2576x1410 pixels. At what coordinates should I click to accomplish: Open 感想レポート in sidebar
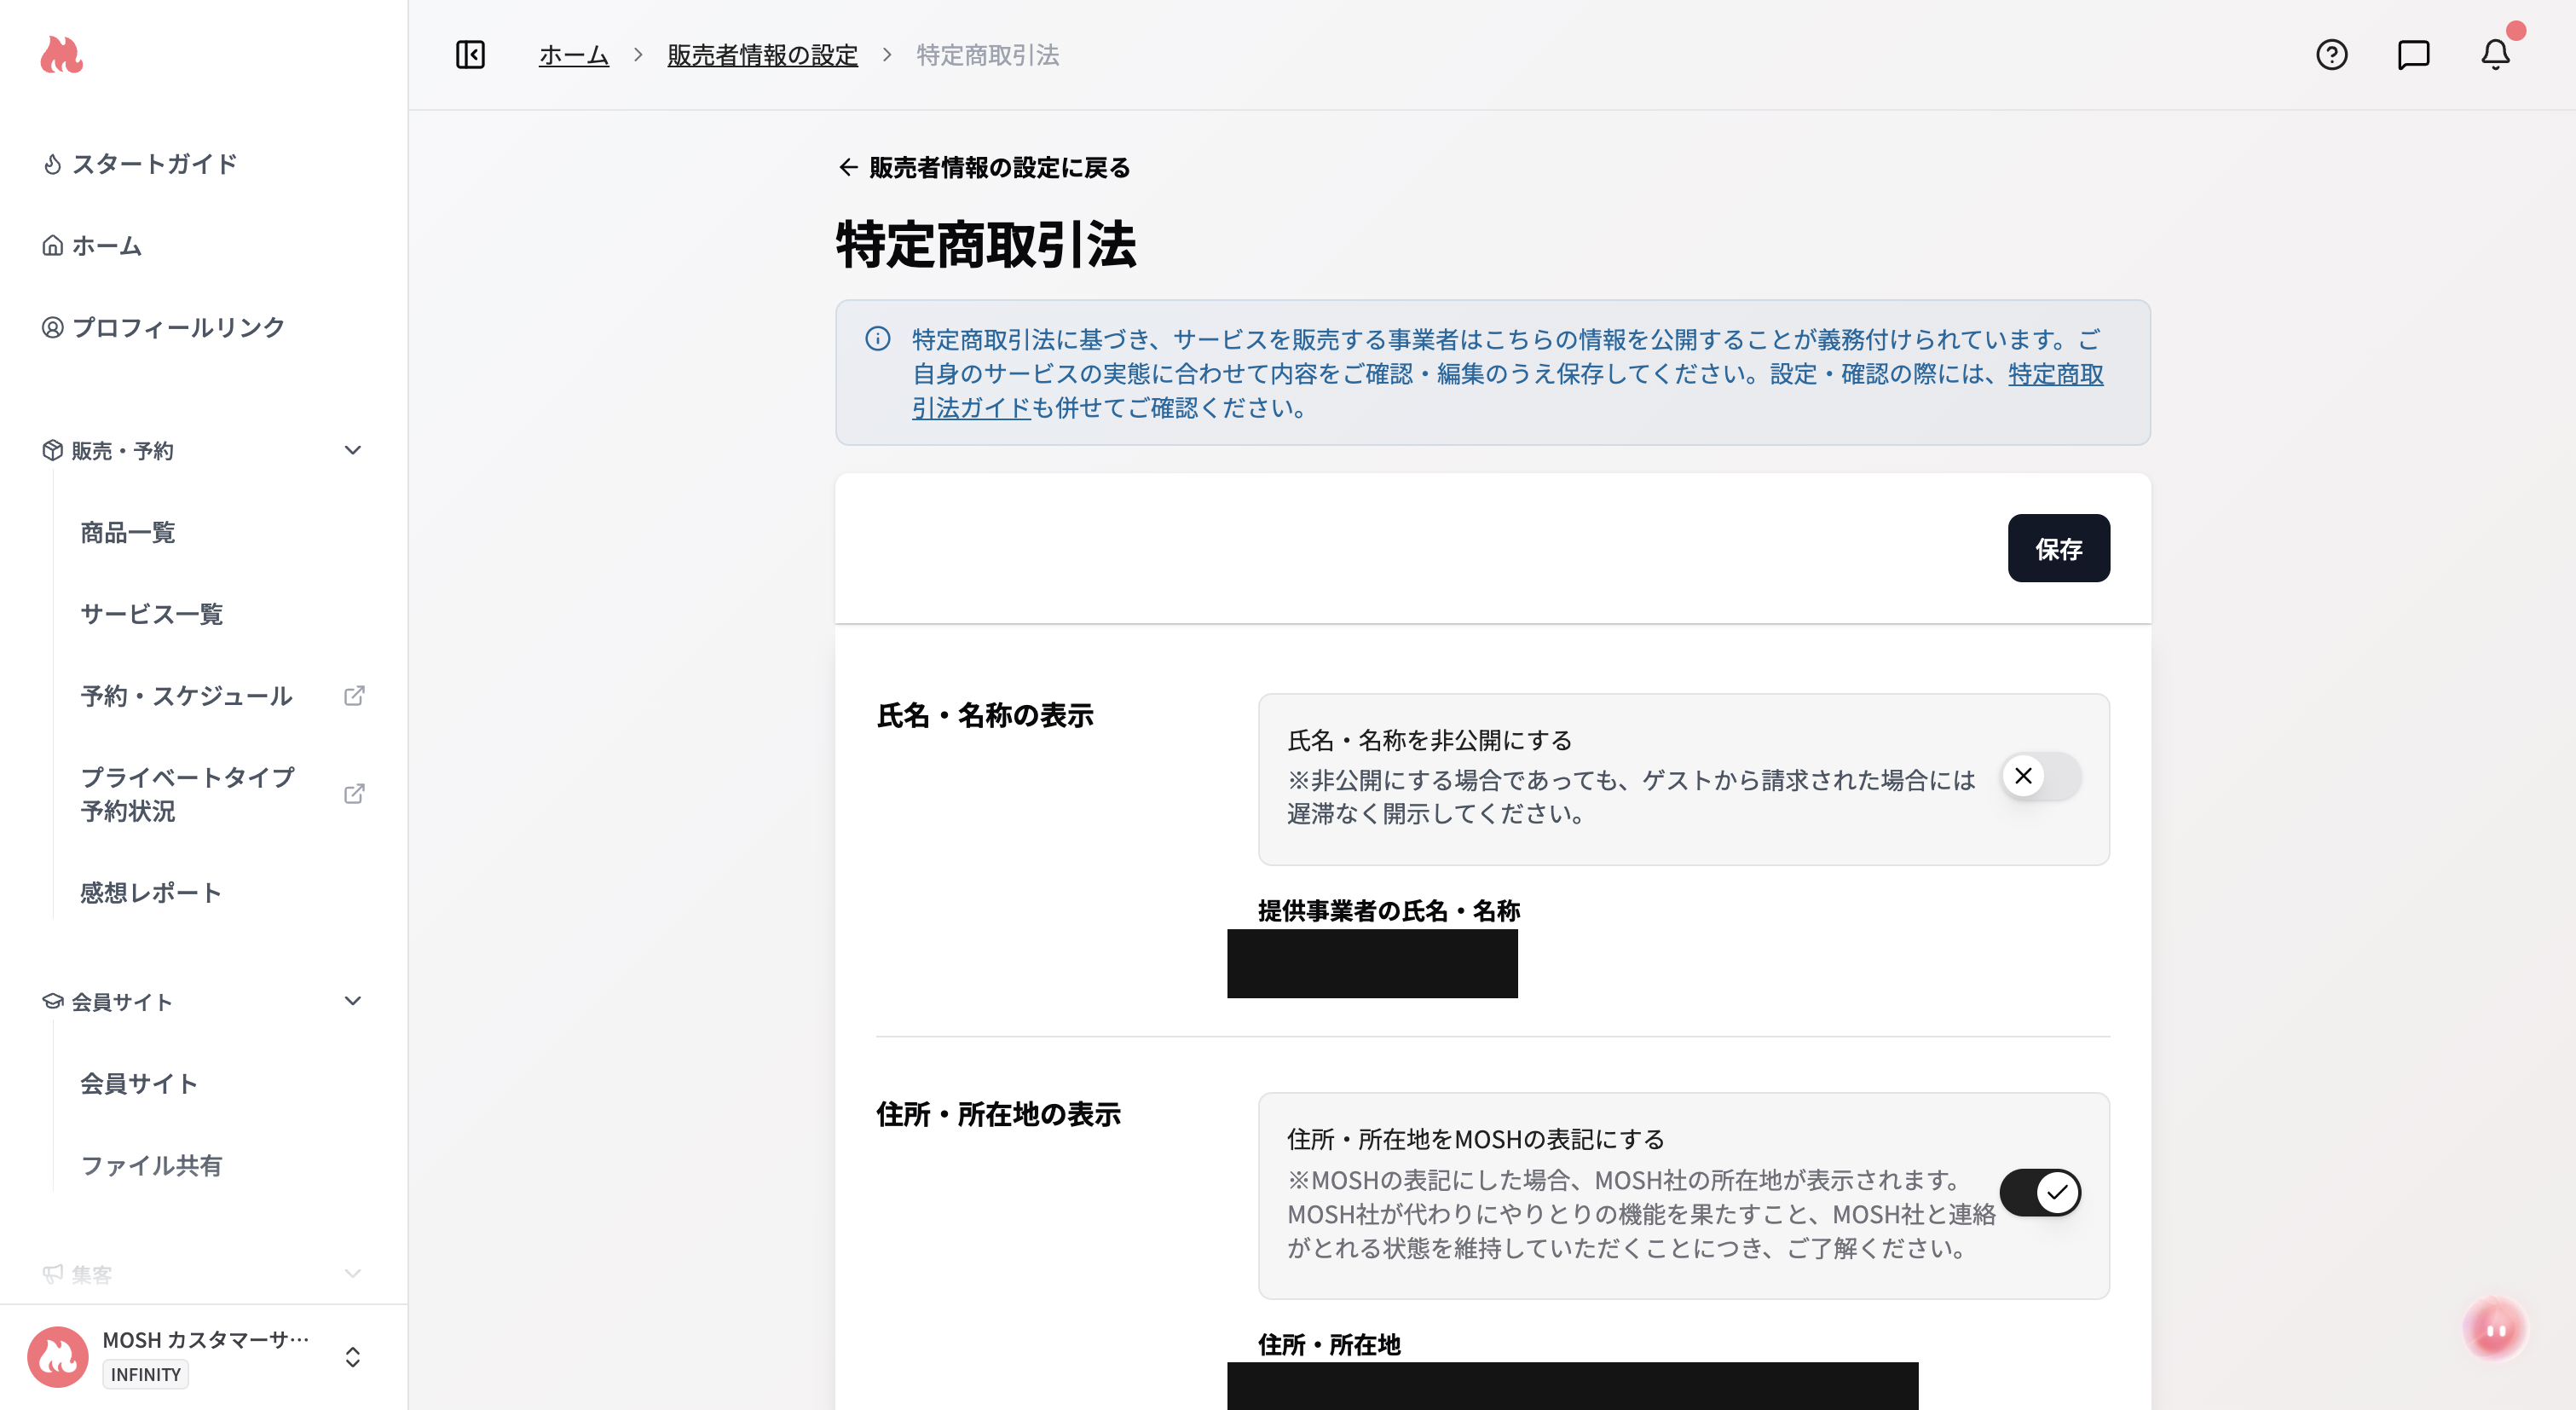tap(151, 892)
